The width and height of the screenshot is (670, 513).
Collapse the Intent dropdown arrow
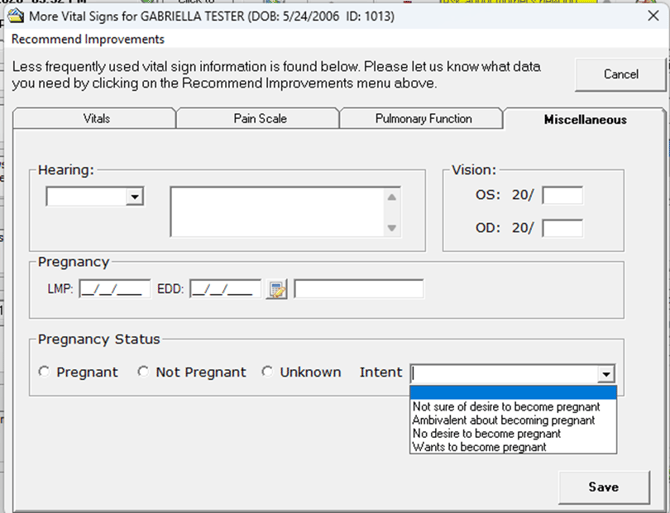point(606,373)
